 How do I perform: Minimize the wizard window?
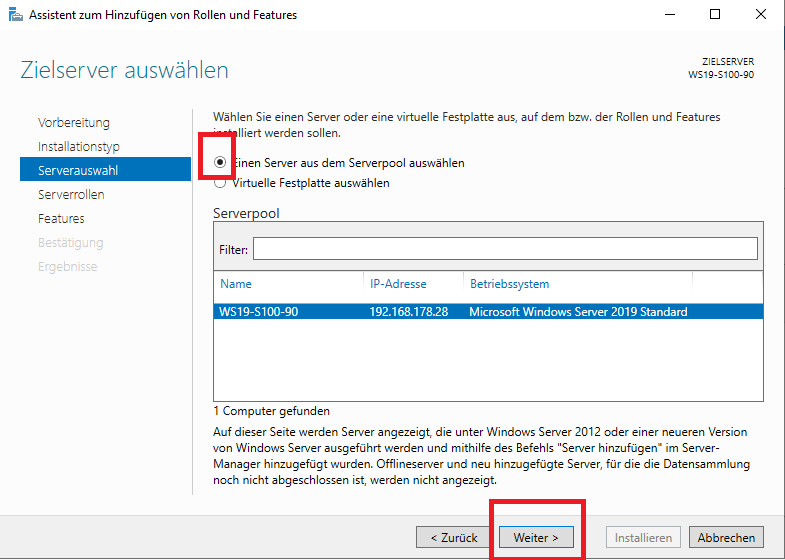point(669,15)
